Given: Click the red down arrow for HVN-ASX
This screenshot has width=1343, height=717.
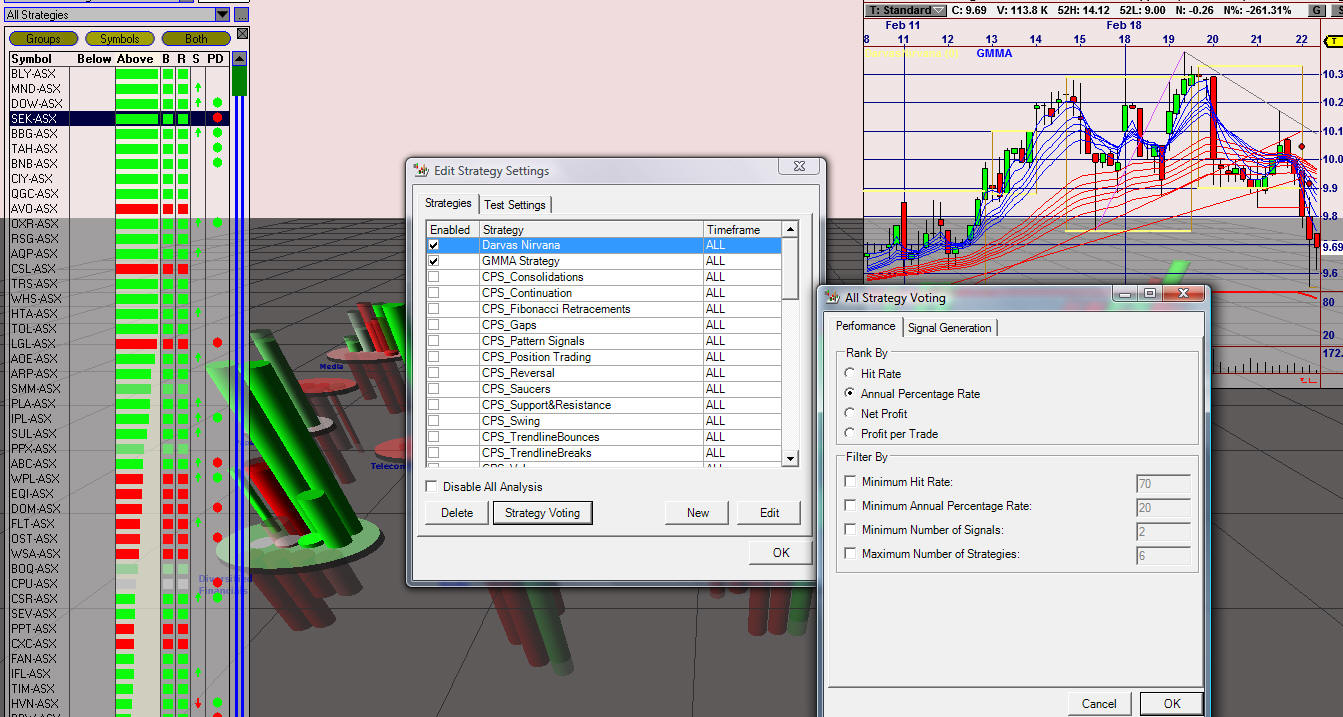Looking at the screenshot, I should (198, 704).
